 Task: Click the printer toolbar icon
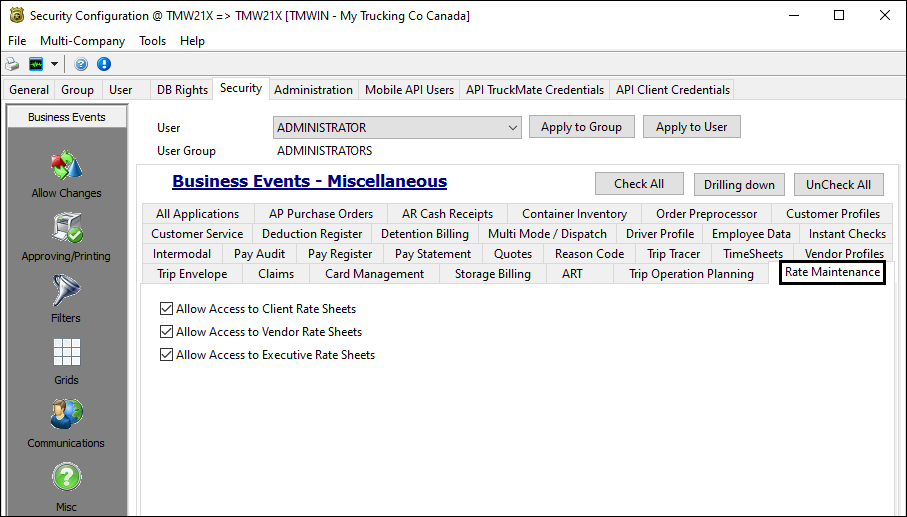(12, 64)
